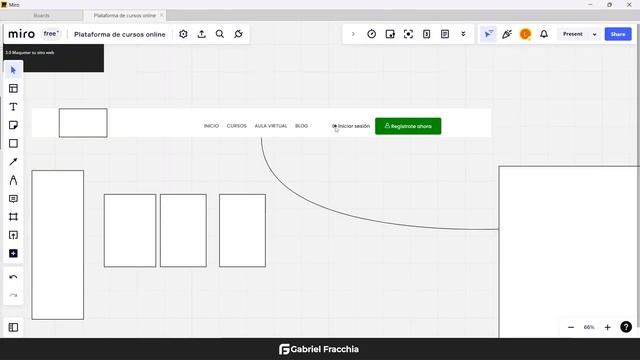Screen dimensions: 640x360
Task: Select the Text tool
Action: click(x=13, y=107)
